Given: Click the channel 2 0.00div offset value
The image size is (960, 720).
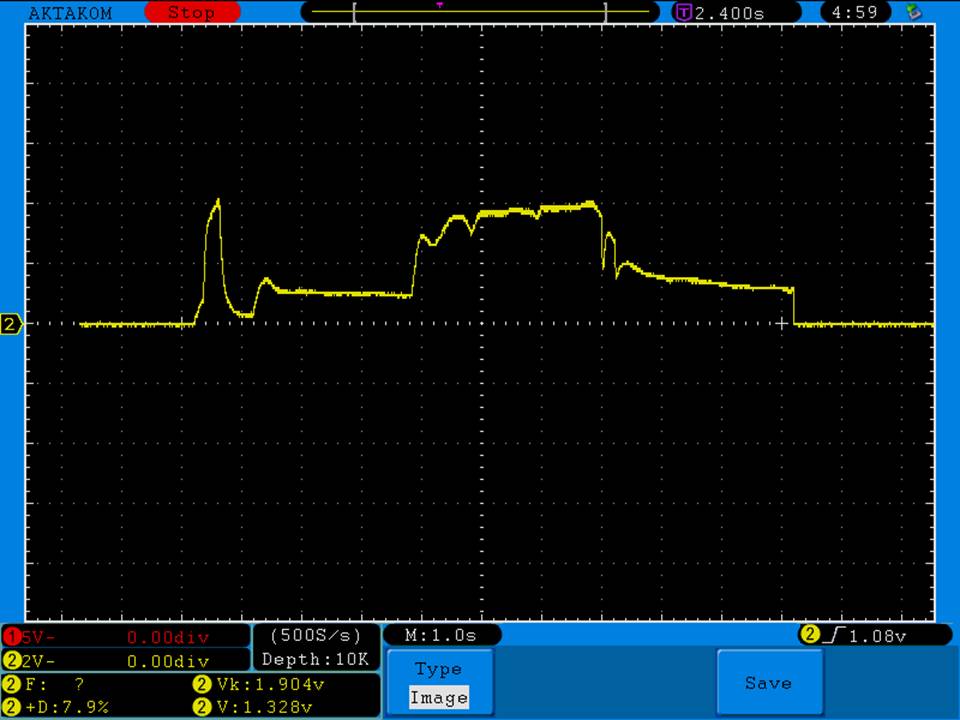Looking at the screenshot, I should [168, 661].
